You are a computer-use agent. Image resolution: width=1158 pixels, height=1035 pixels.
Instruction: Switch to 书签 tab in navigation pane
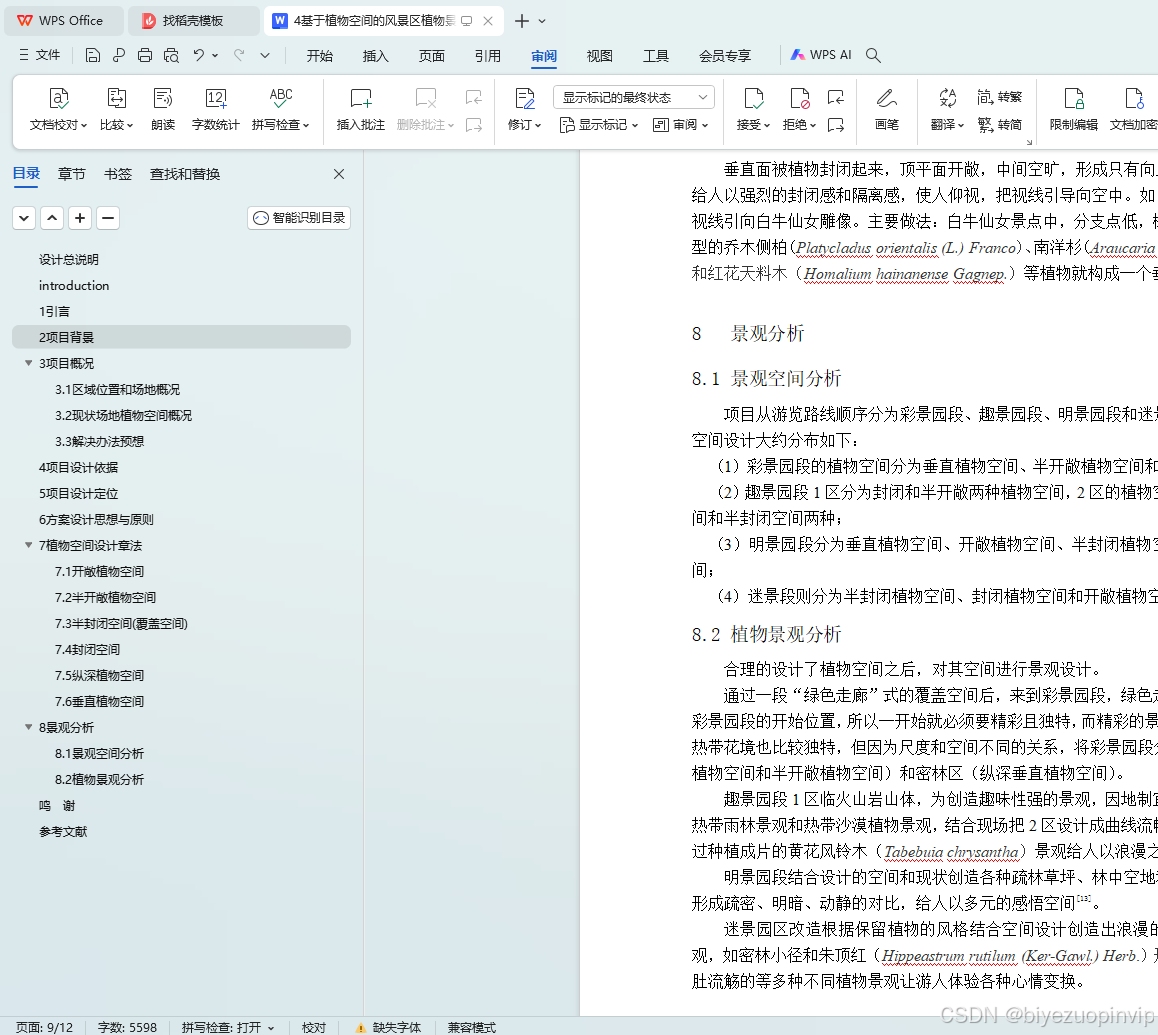[x=117, y=174]
